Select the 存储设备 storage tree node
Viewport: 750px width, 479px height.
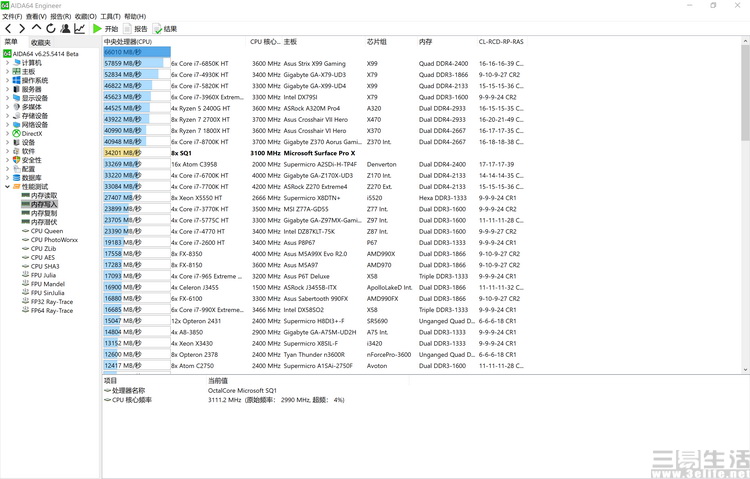(x=31, y=116)
